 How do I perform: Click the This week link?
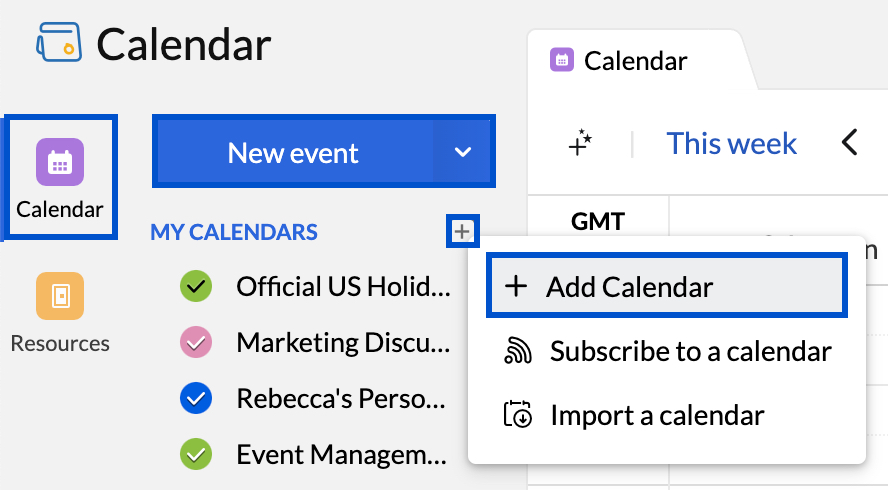(732, 143)
